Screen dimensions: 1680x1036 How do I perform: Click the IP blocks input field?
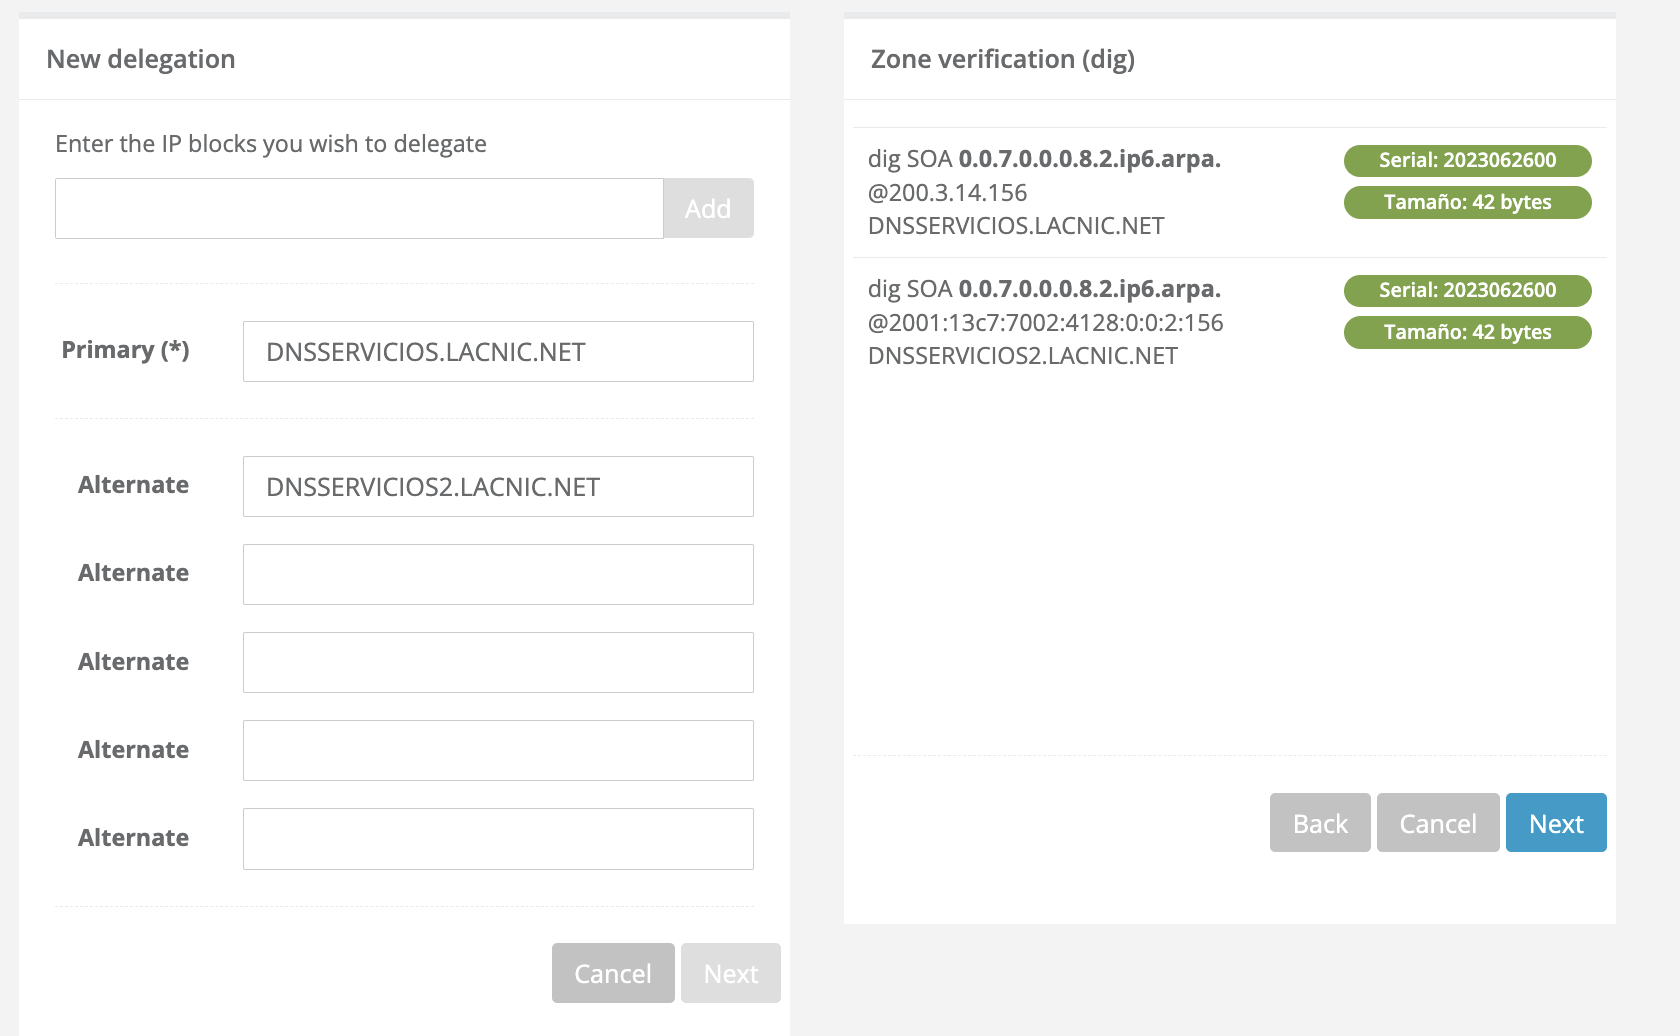point(358,208)
